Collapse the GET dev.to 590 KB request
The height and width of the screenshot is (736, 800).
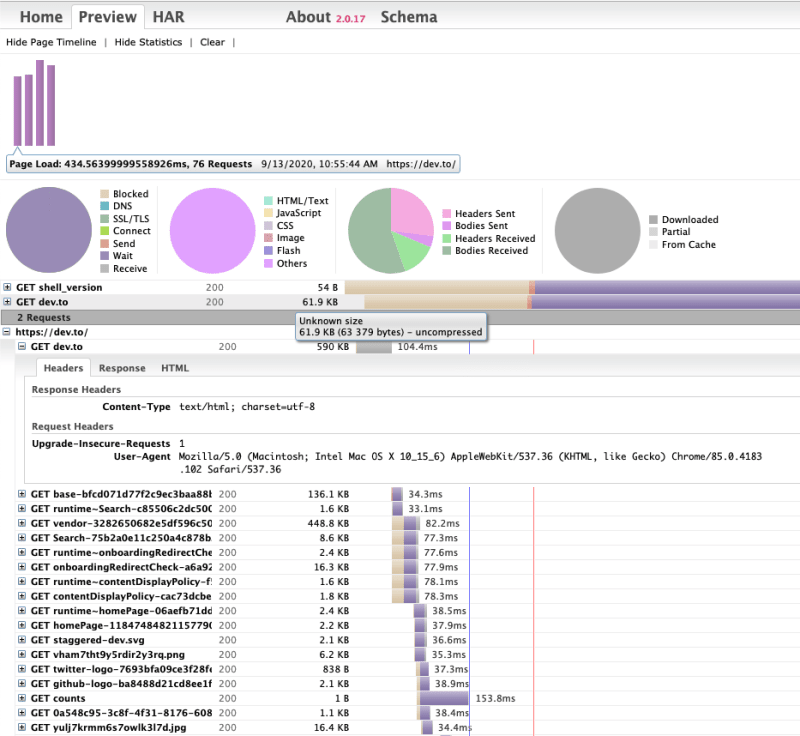[22, 346]
